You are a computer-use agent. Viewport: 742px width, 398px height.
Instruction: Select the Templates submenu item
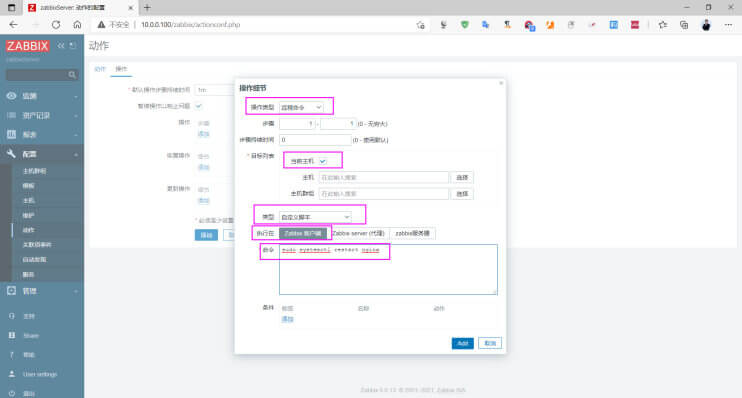pyautogui.click(x=28, y=186)
